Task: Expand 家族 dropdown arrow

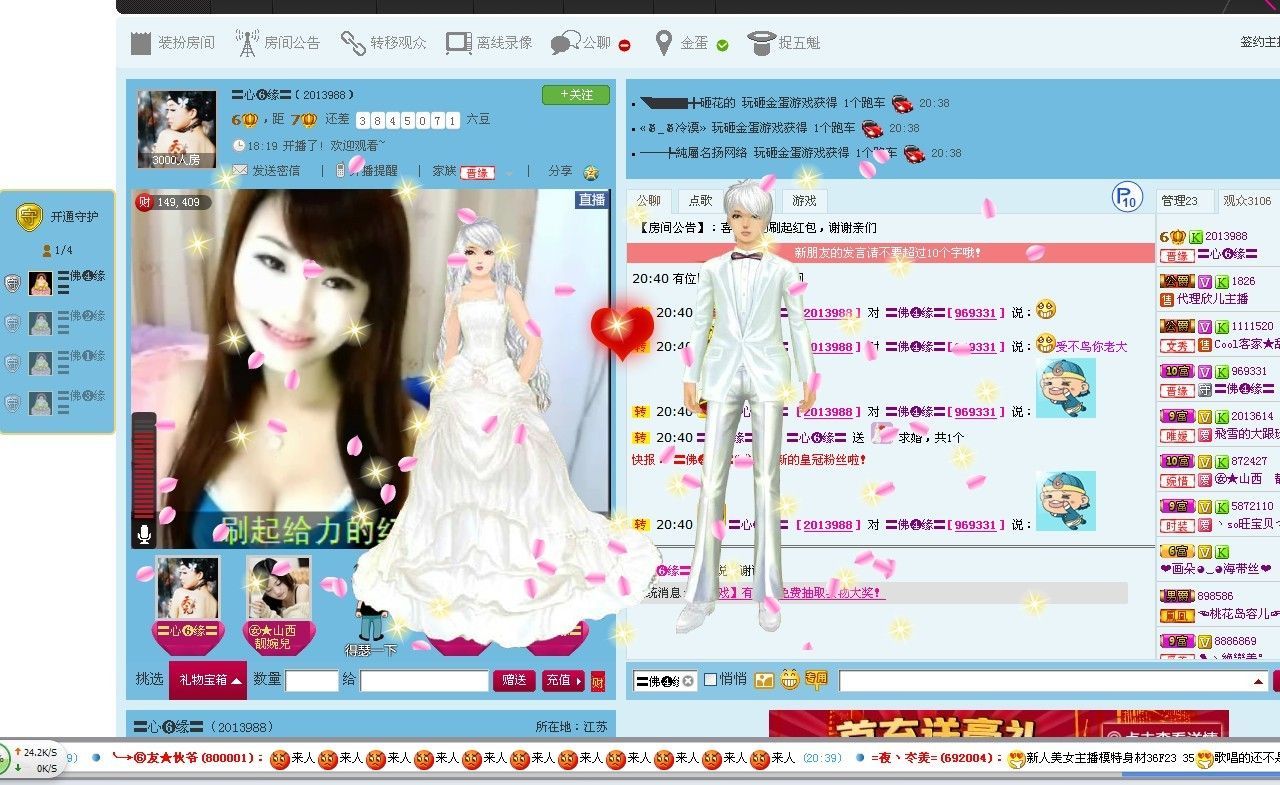Action: [508, 172]
